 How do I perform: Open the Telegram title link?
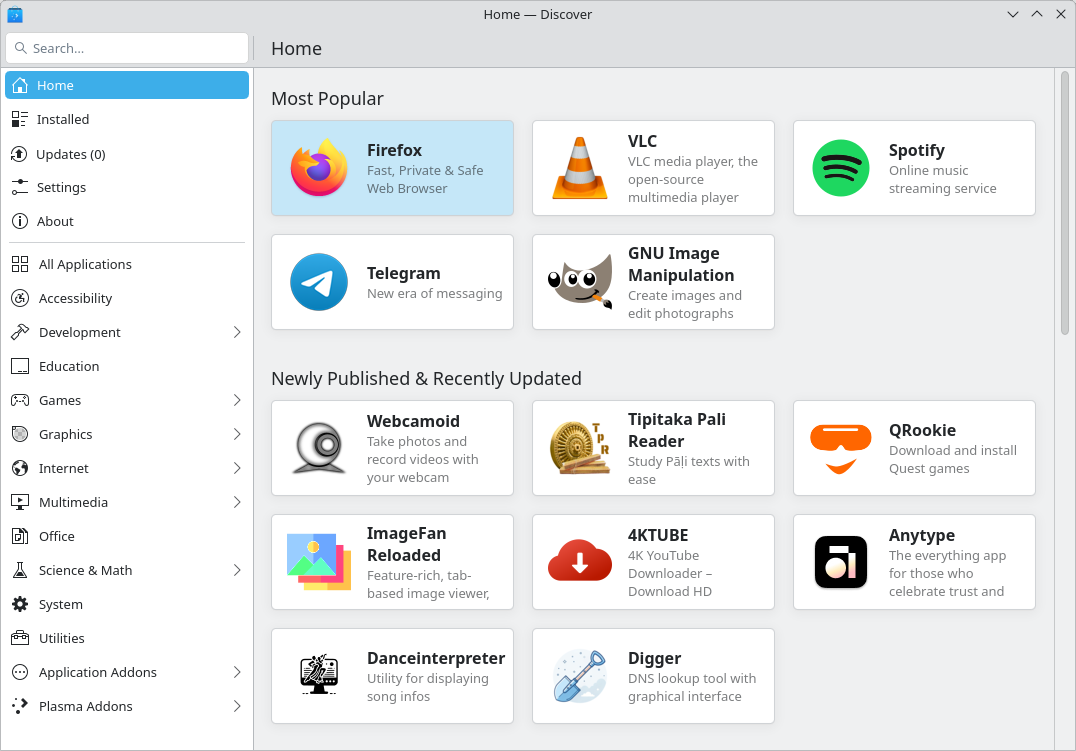click(x=404, y=273)
